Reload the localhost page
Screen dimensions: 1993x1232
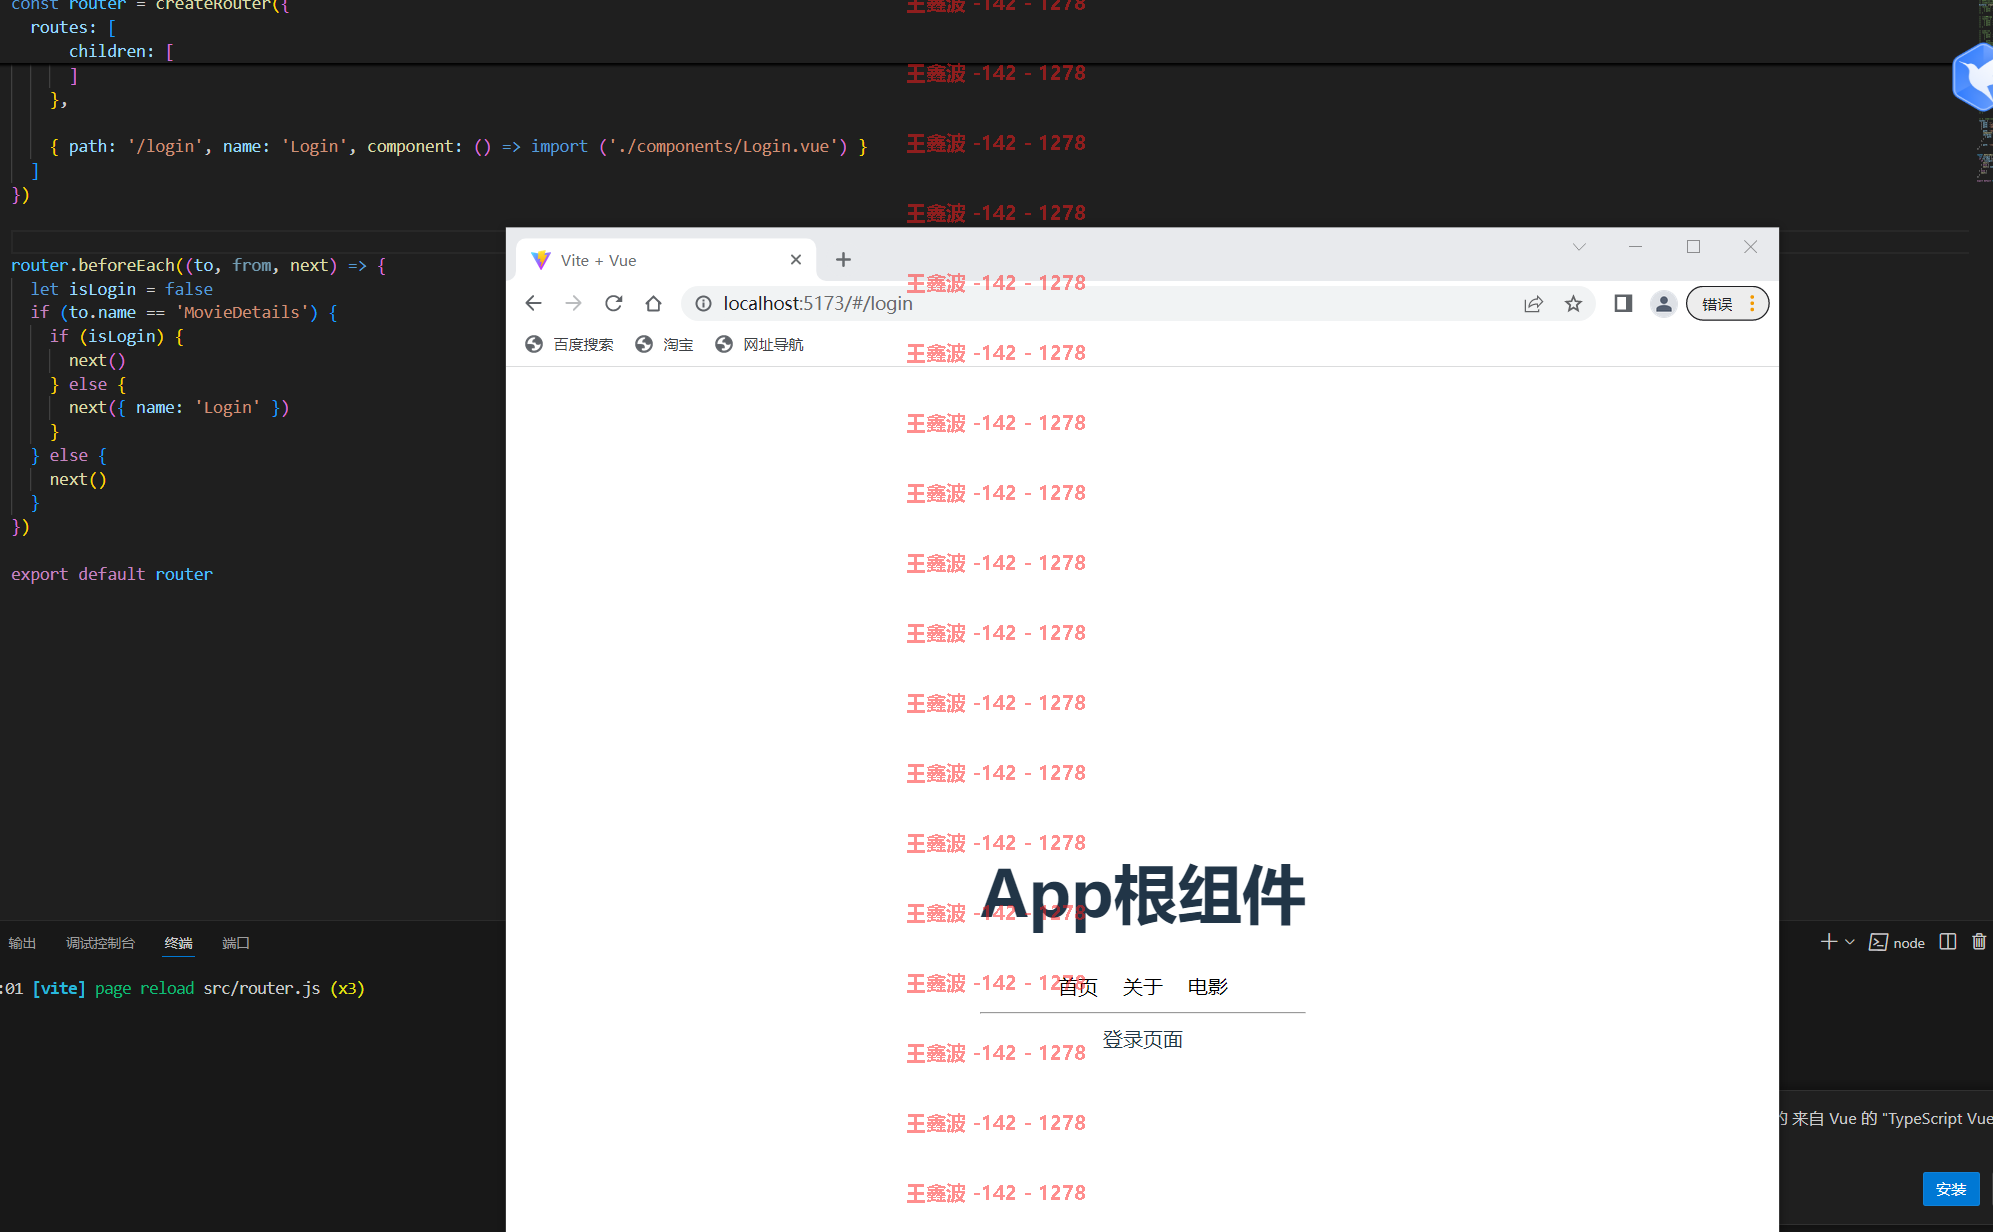pyautogui.click(x=613, y=303)
